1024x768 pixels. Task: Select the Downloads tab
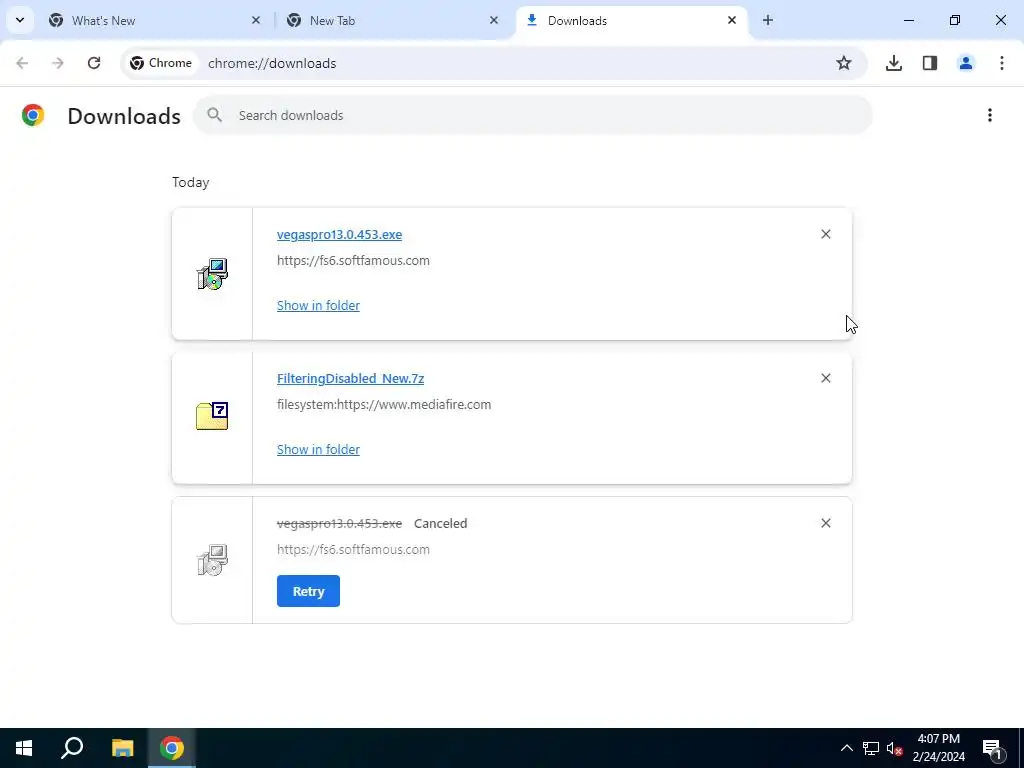click(632, 20)
